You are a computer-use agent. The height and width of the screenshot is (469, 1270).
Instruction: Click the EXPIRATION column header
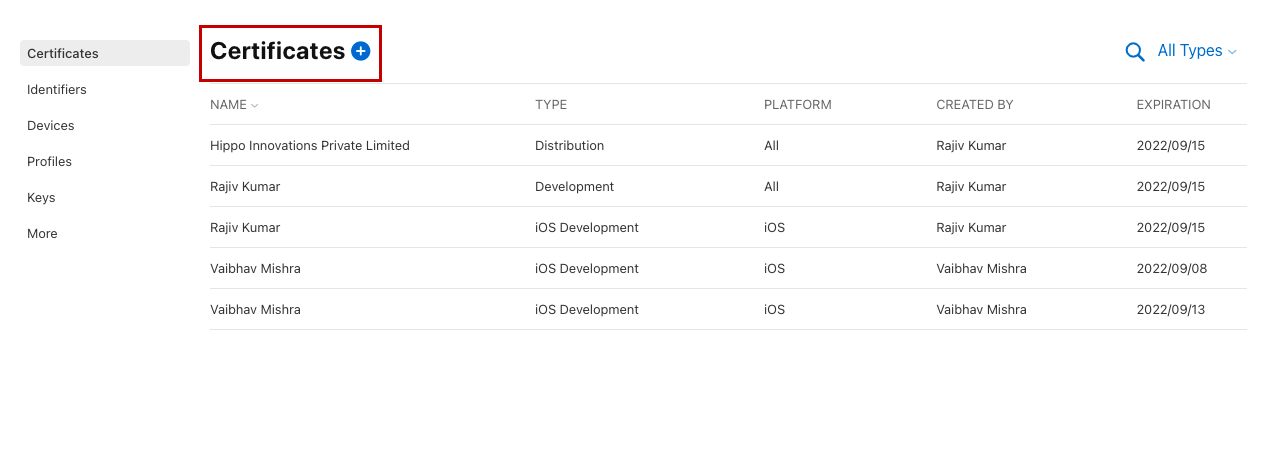[x=1173, y=105]
